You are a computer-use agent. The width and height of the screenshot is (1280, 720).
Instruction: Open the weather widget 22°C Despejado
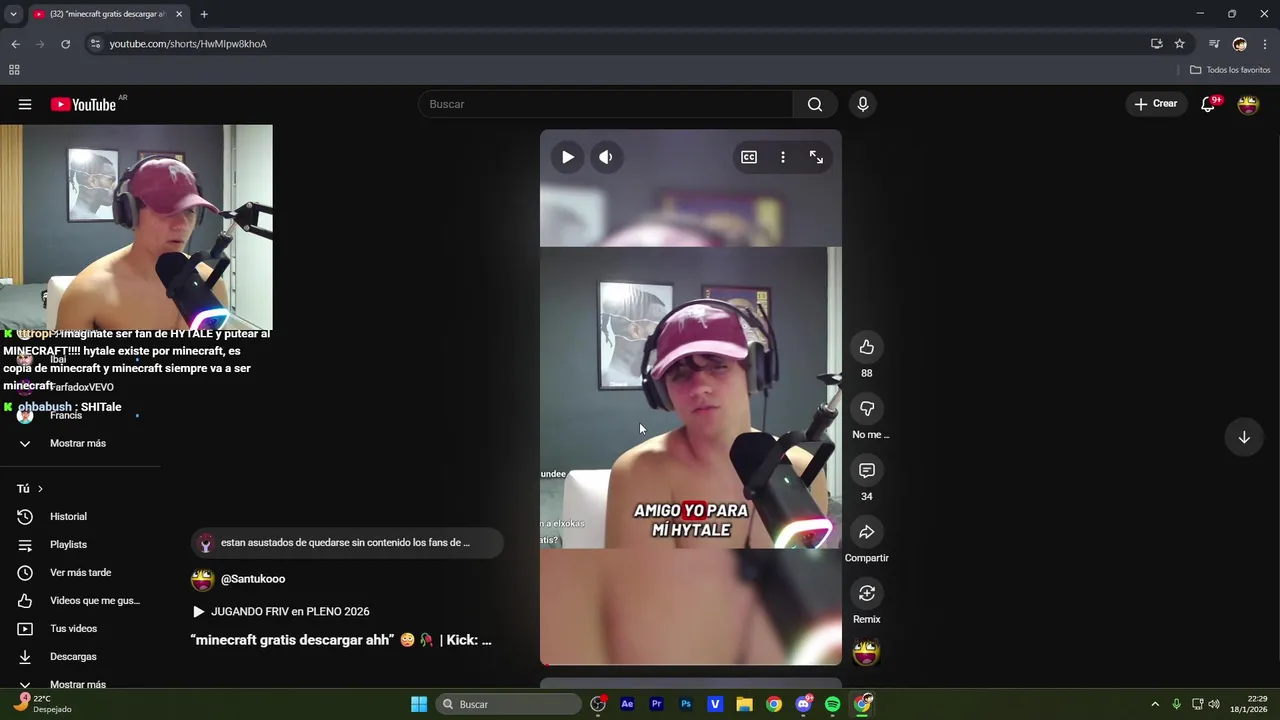(x=40, y=704)
